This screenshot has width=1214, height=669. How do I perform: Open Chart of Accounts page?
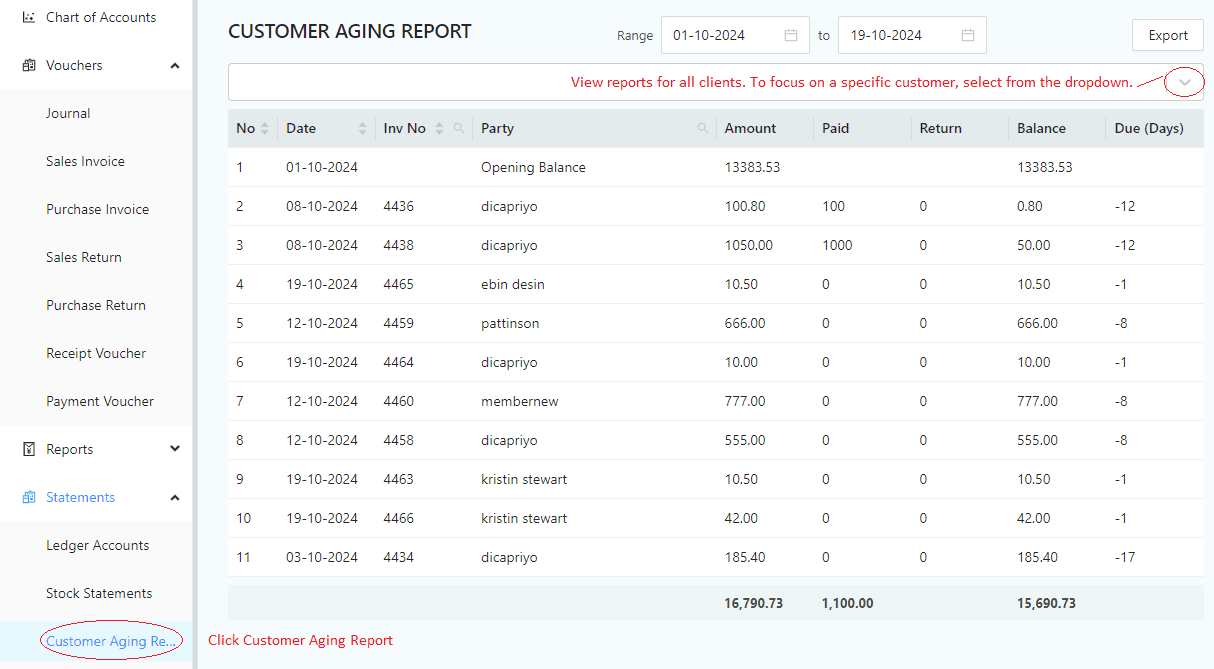[101, 17]
